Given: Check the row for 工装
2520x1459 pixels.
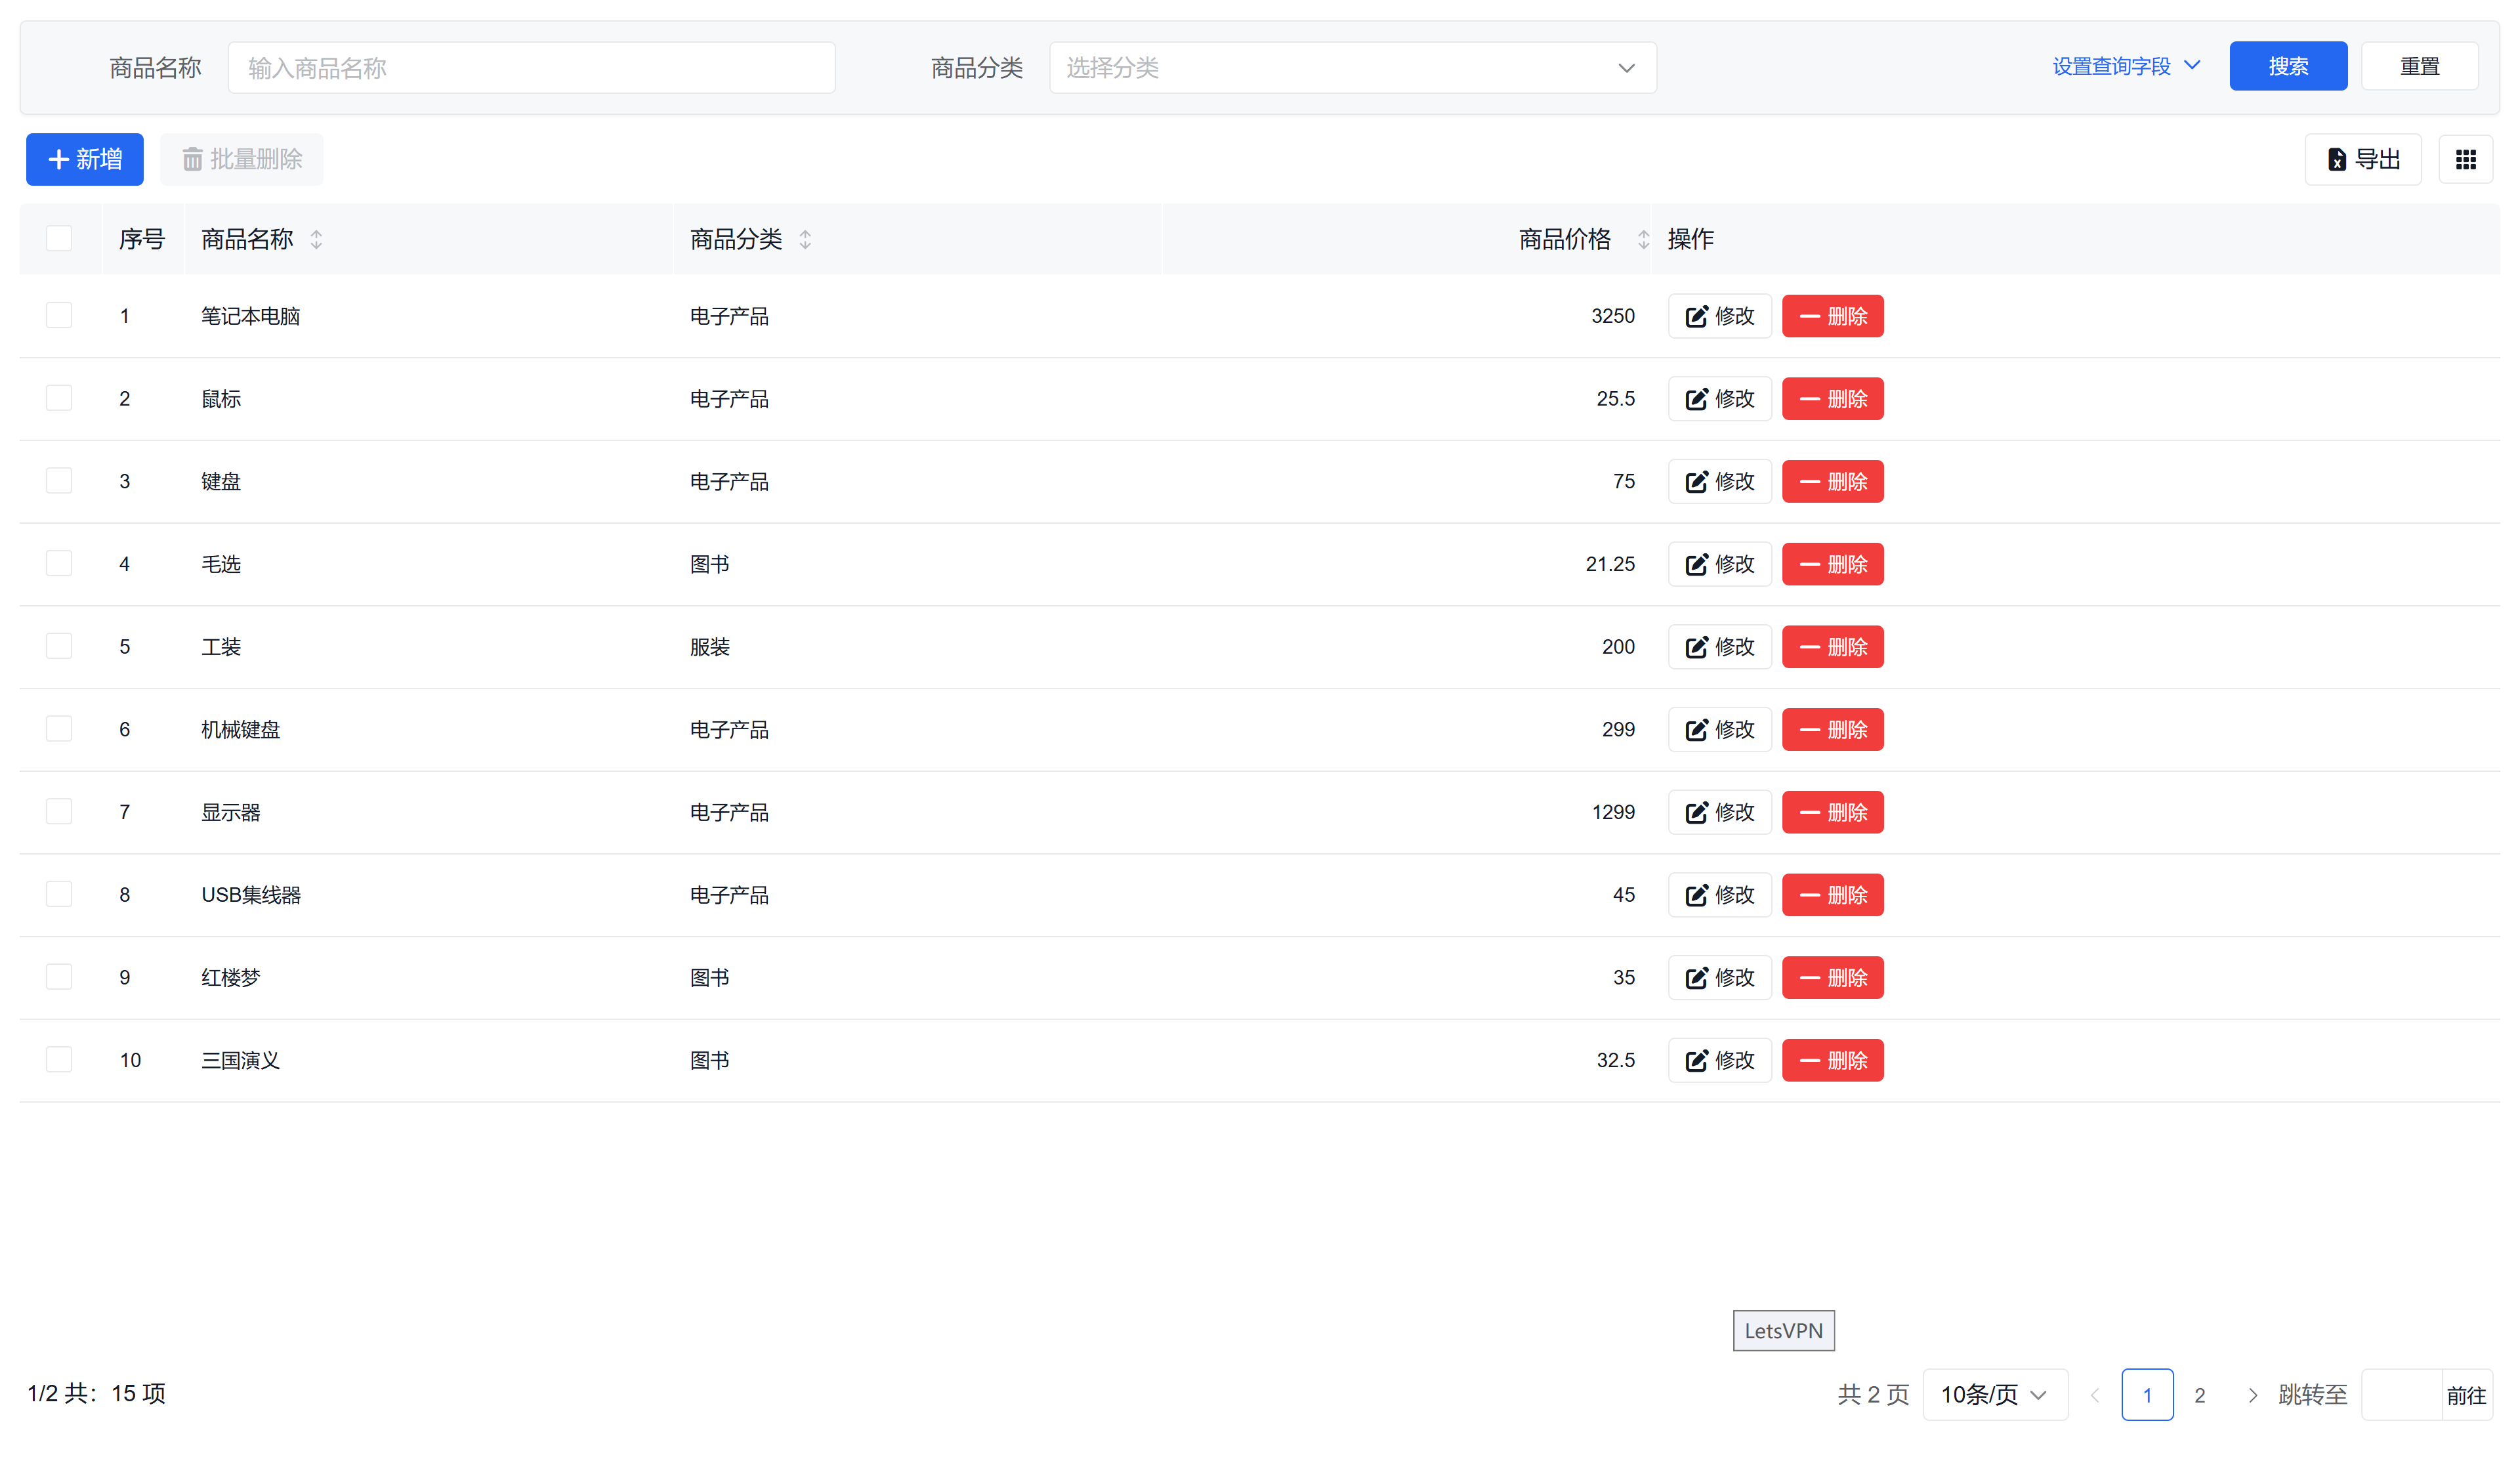Looking at the screenshot, I should [59, 646].
